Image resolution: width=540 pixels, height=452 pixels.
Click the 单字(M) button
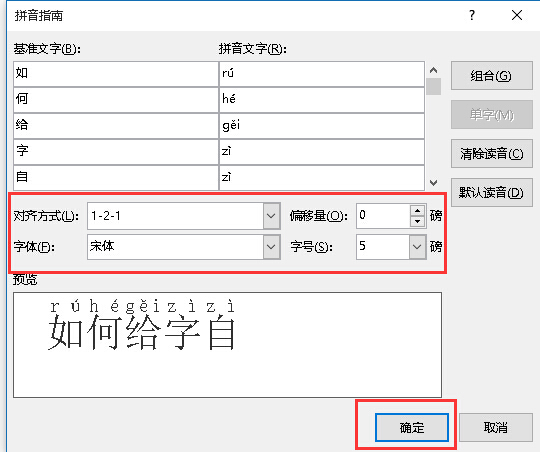click(491, 115)
